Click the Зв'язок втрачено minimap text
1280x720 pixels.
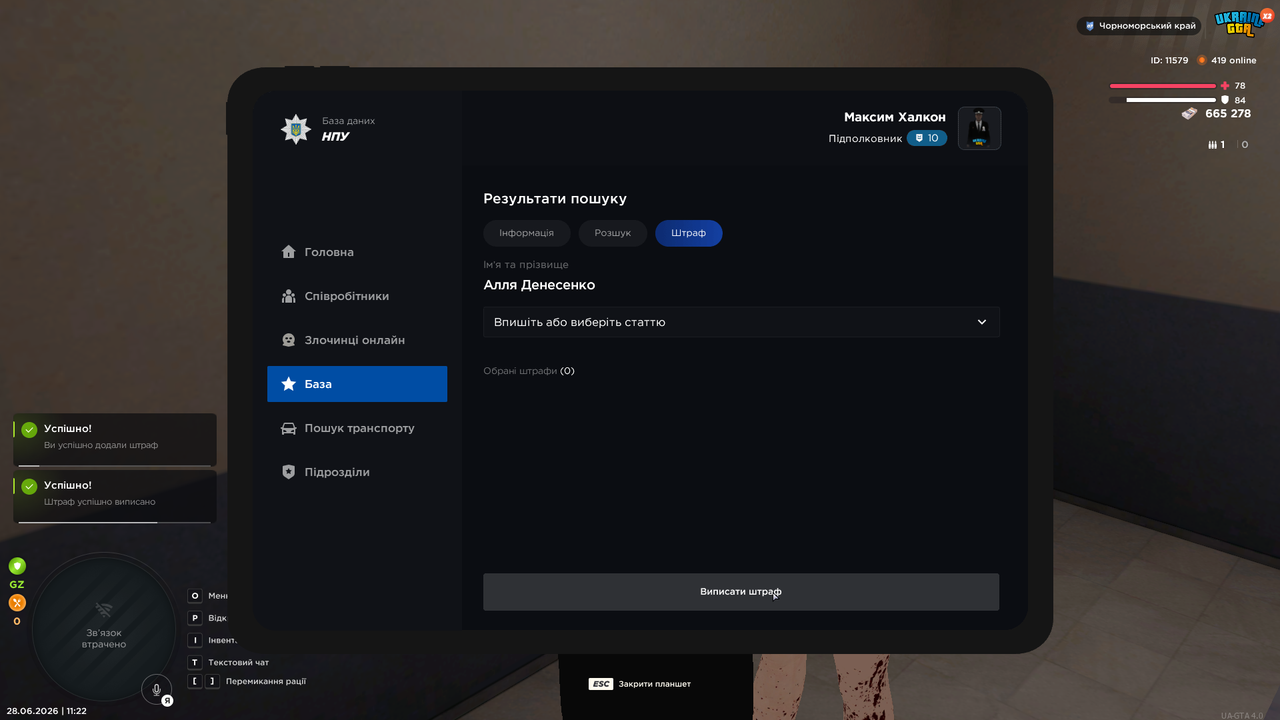coord(104,638)
